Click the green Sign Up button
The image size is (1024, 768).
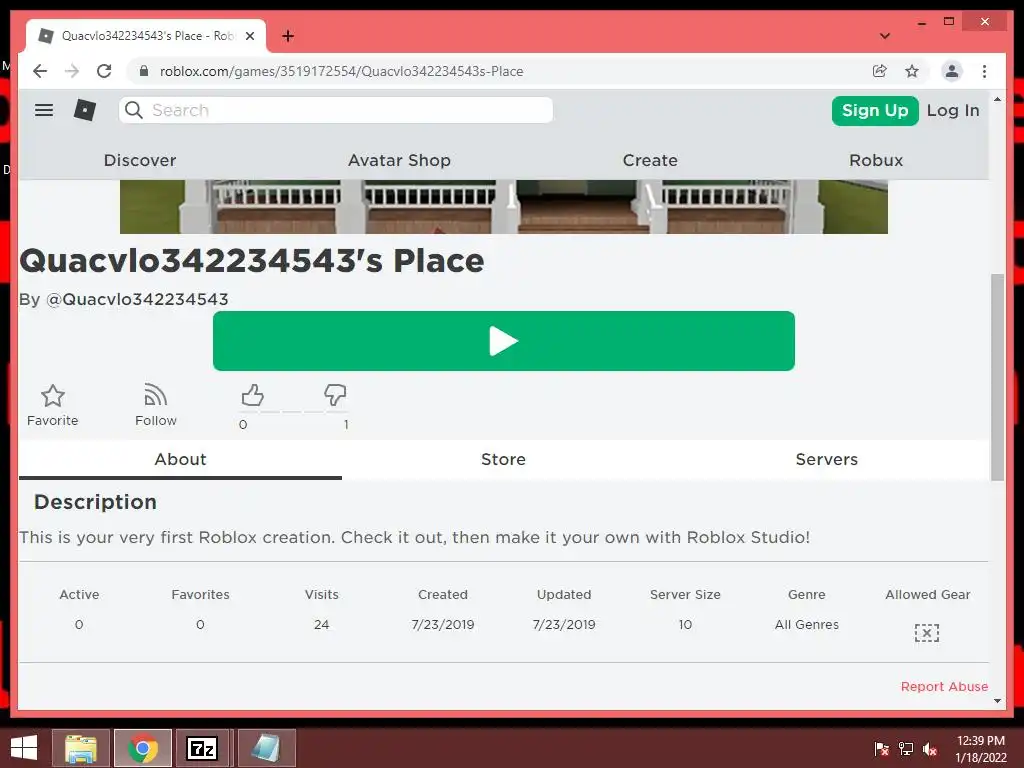click(x=875, y=110)
